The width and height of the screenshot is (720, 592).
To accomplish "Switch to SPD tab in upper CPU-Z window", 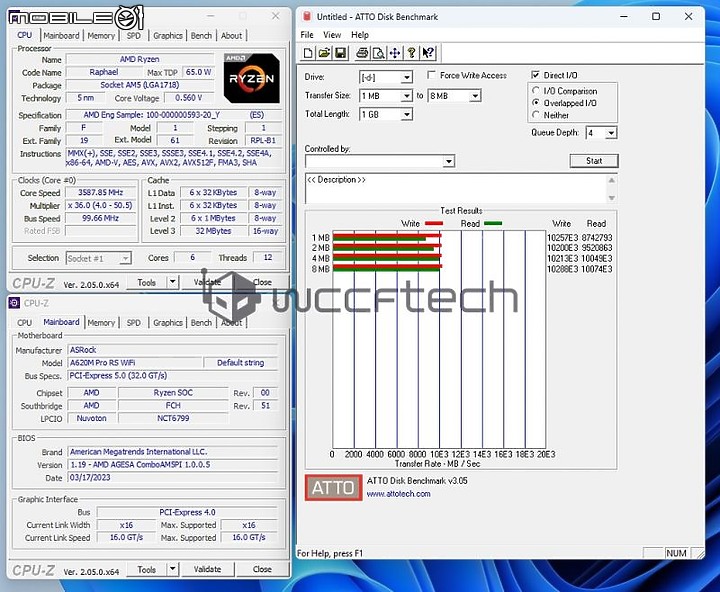I will [134, 35].
